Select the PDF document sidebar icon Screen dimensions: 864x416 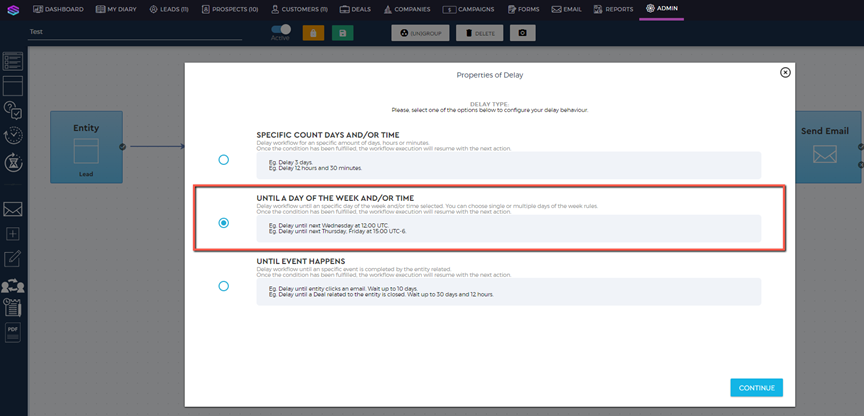coord(13,331)
